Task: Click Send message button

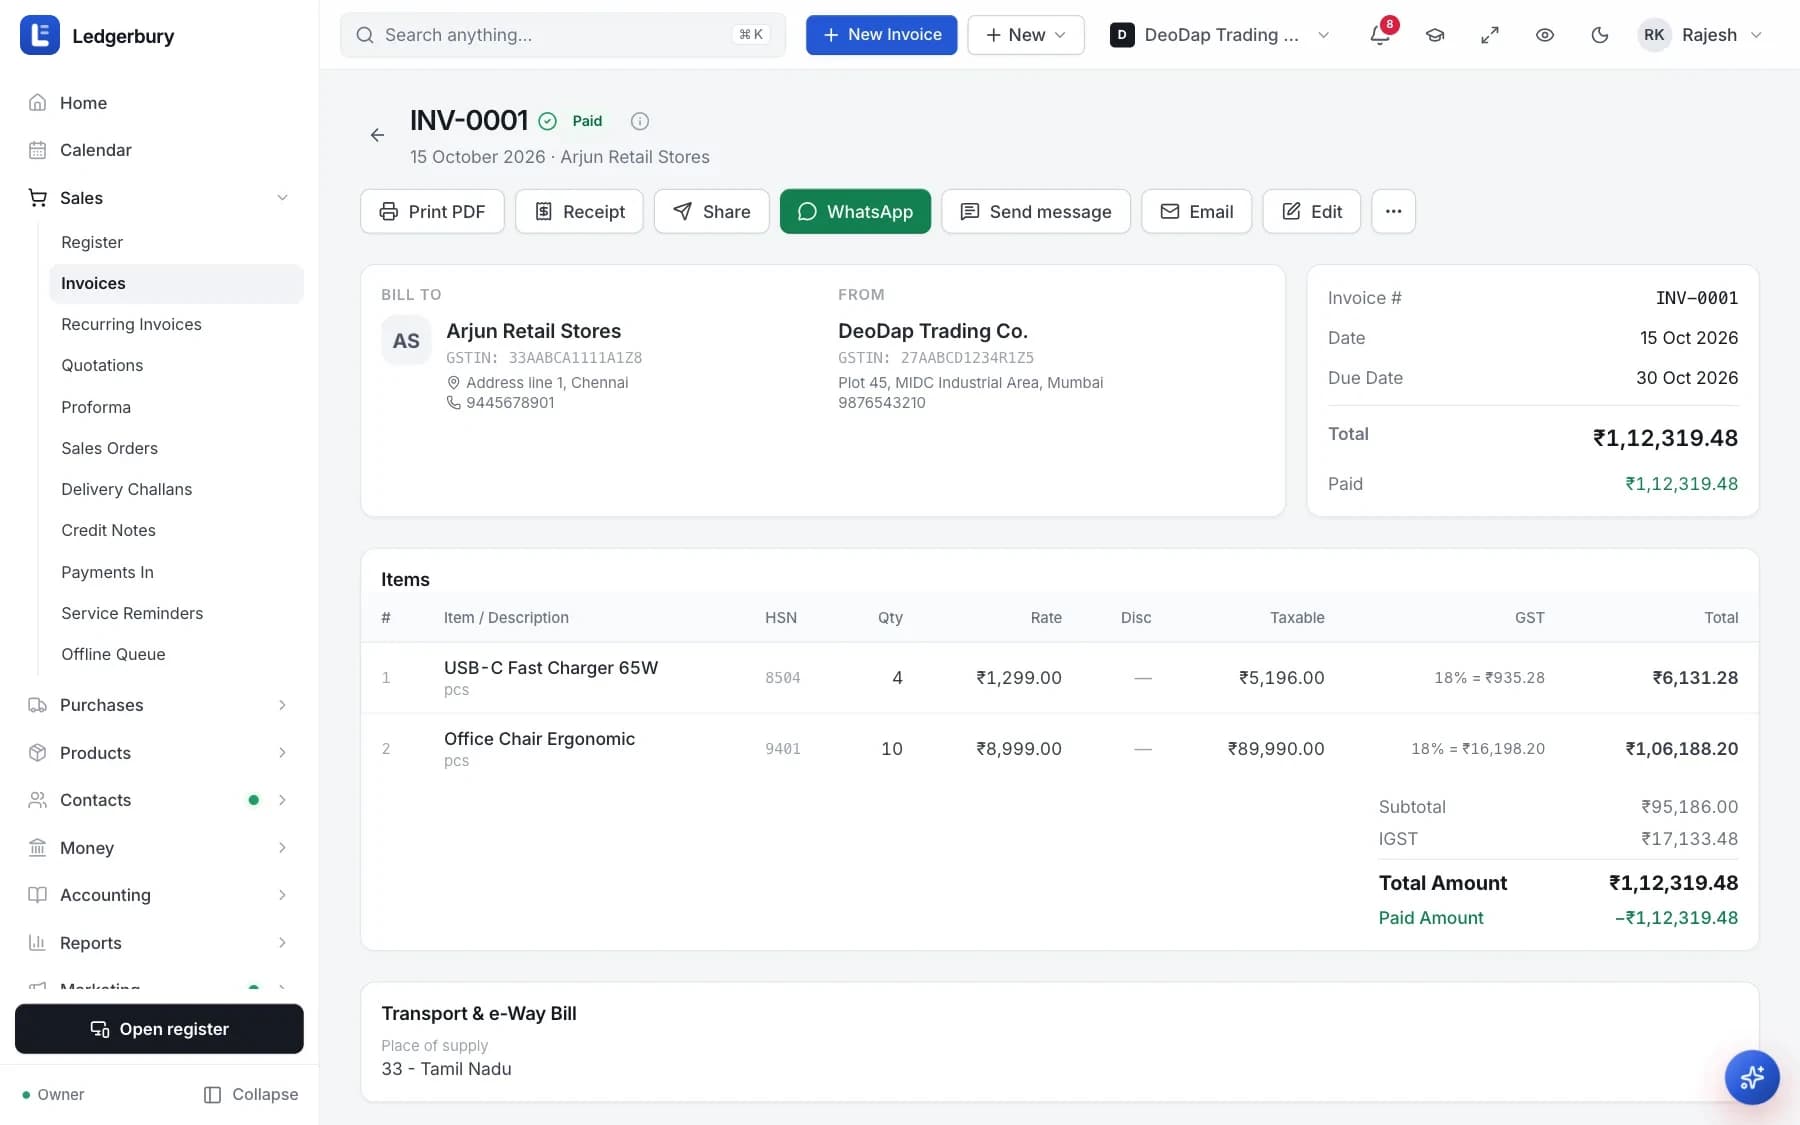Action: [x=1036, y=211]
